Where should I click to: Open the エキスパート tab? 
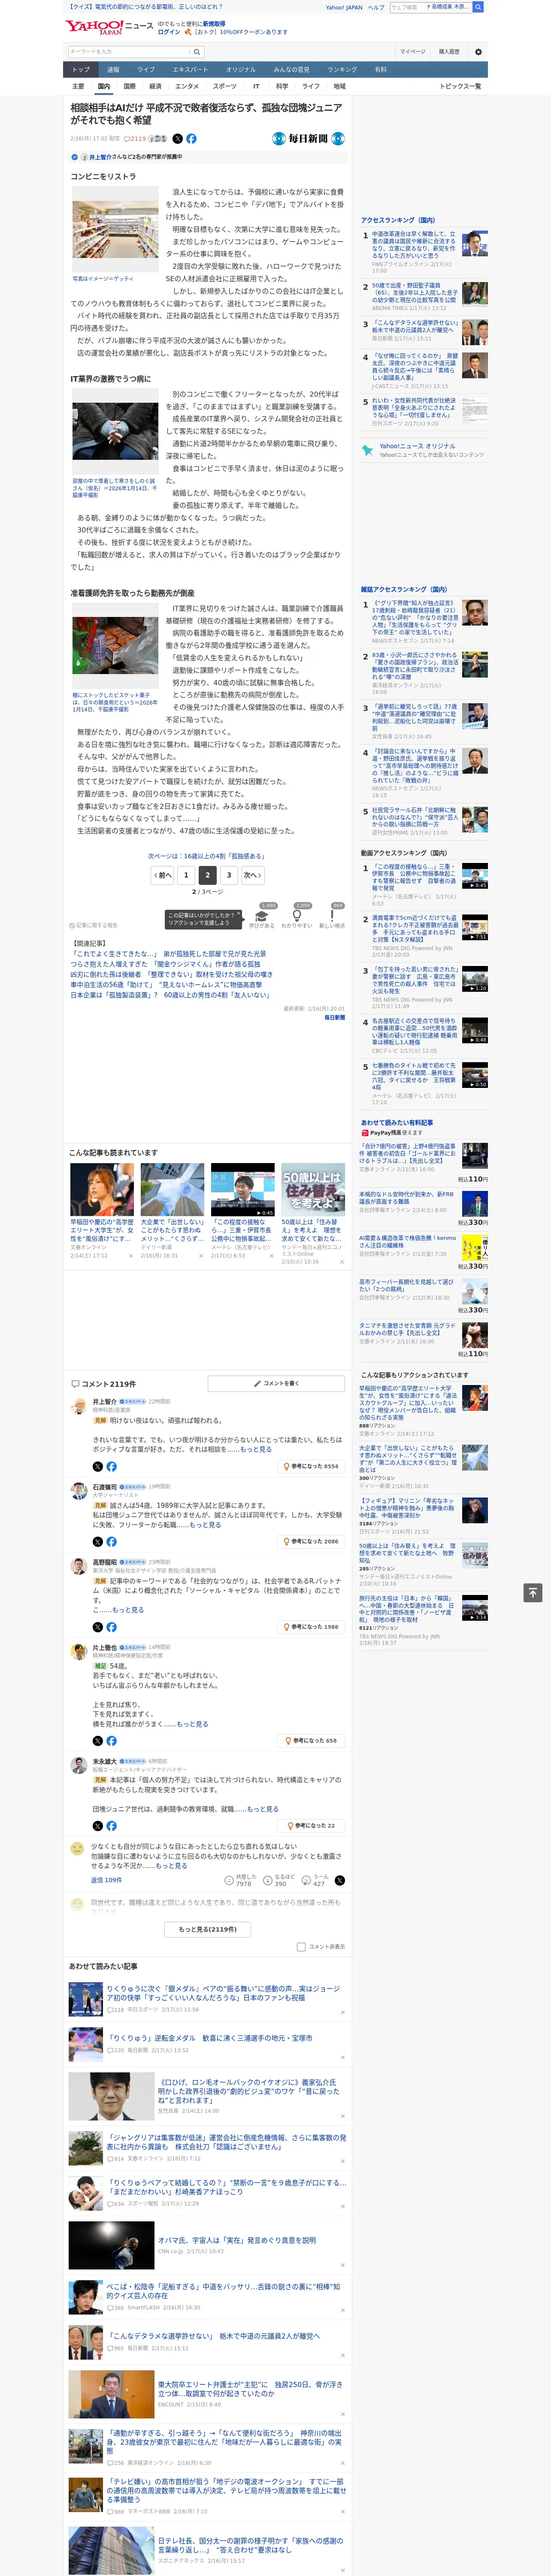point(190,69)
